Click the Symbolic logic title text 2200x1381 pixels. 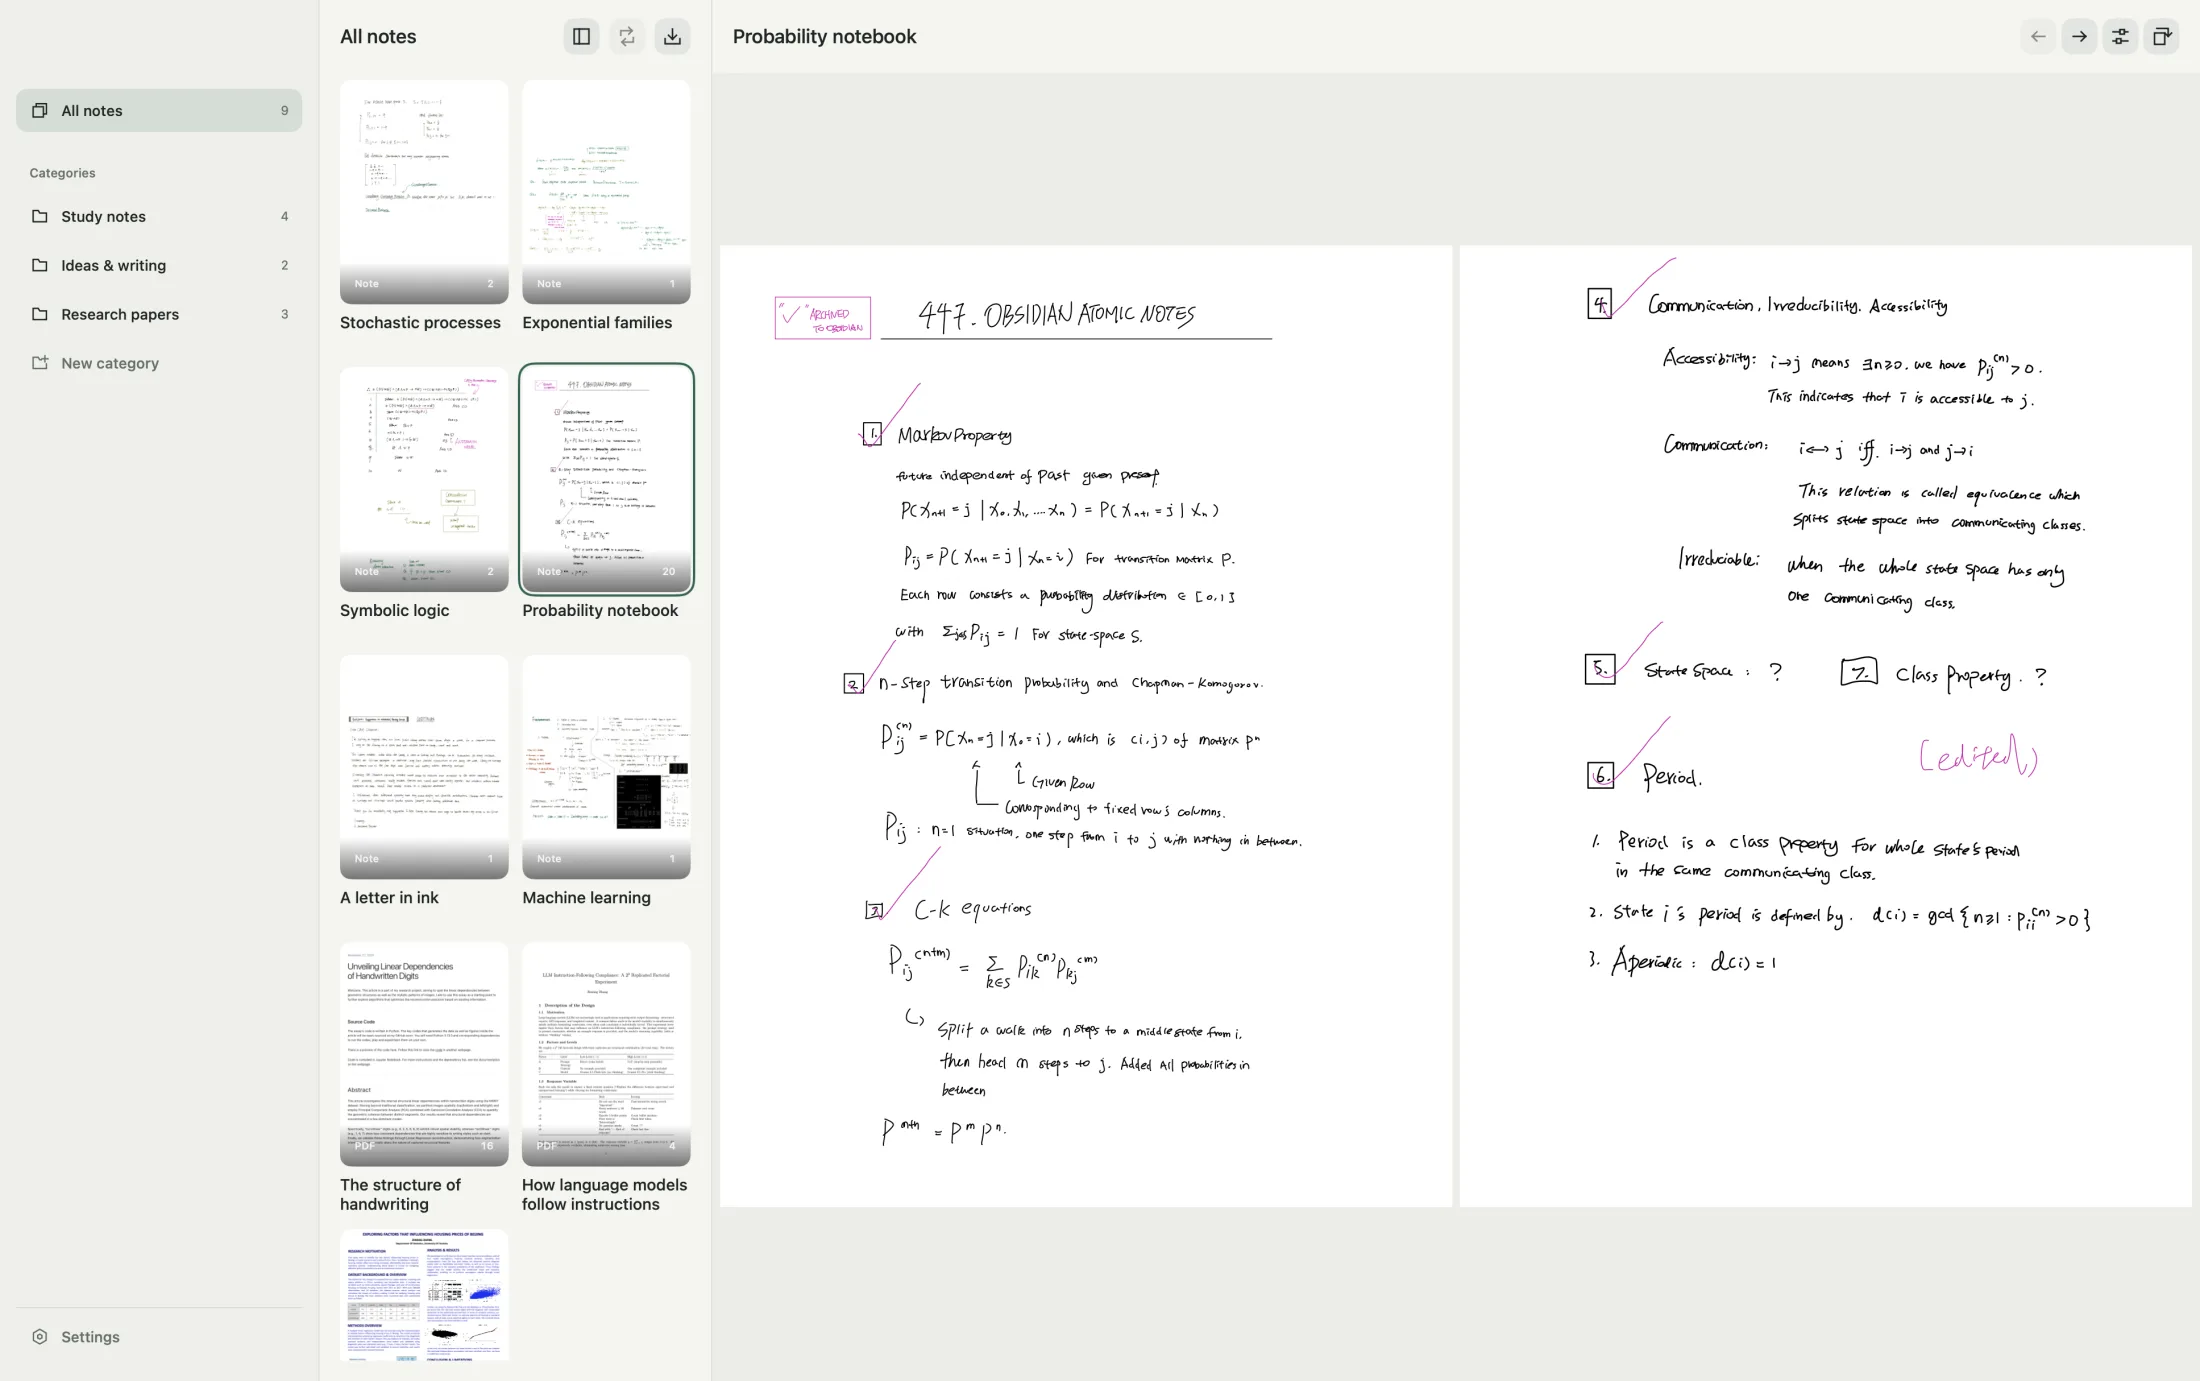click(394, 610)
